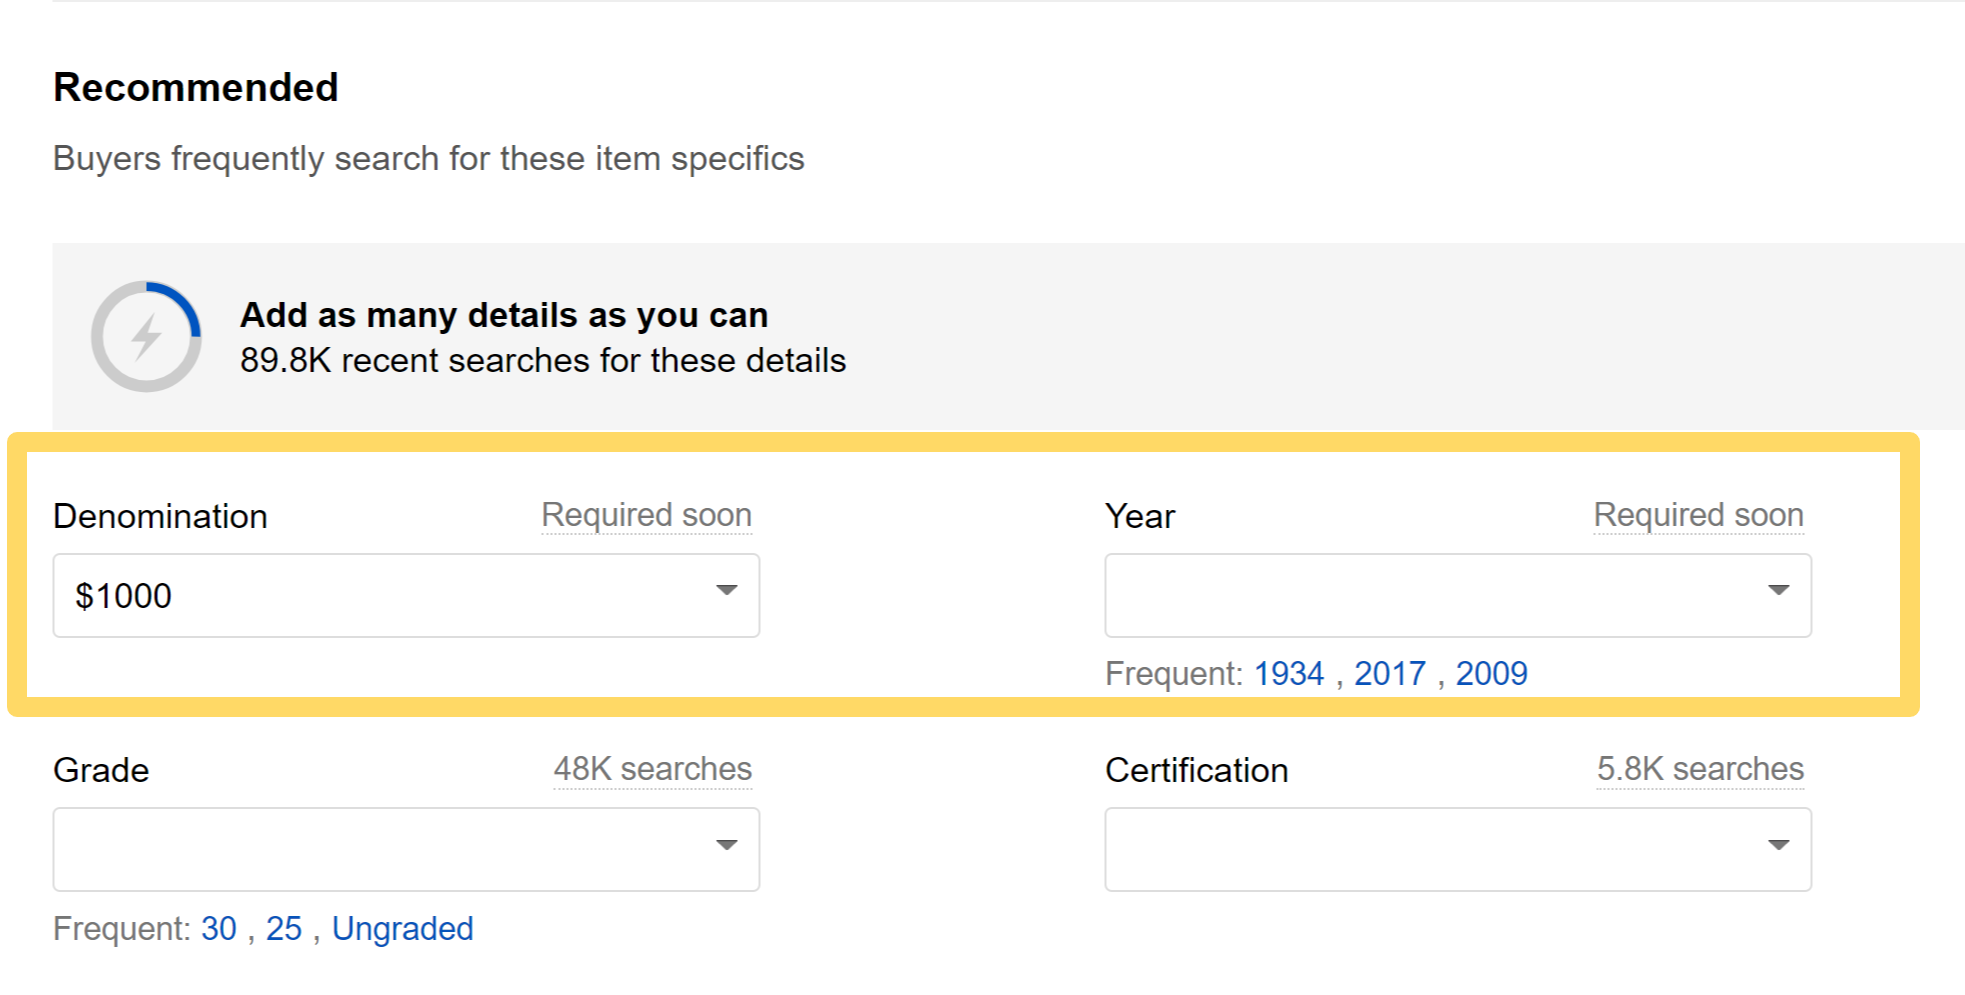Click the 48K searches label for Grade
Screen dimensions: 1965x995
pos(652,769)
